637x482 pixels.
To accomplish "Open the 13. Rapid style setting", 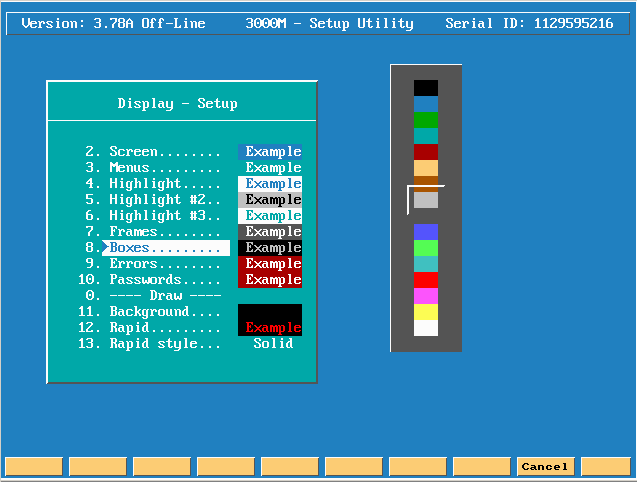I will tap(150, 344).
